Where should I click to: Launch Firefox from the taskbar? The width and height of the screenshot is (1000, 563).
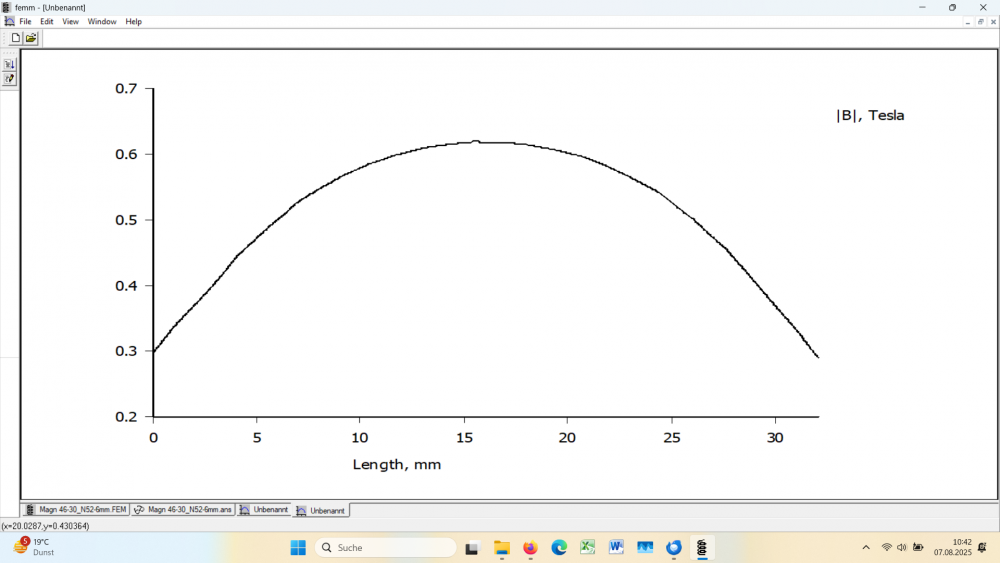click(x=530, y=547)
